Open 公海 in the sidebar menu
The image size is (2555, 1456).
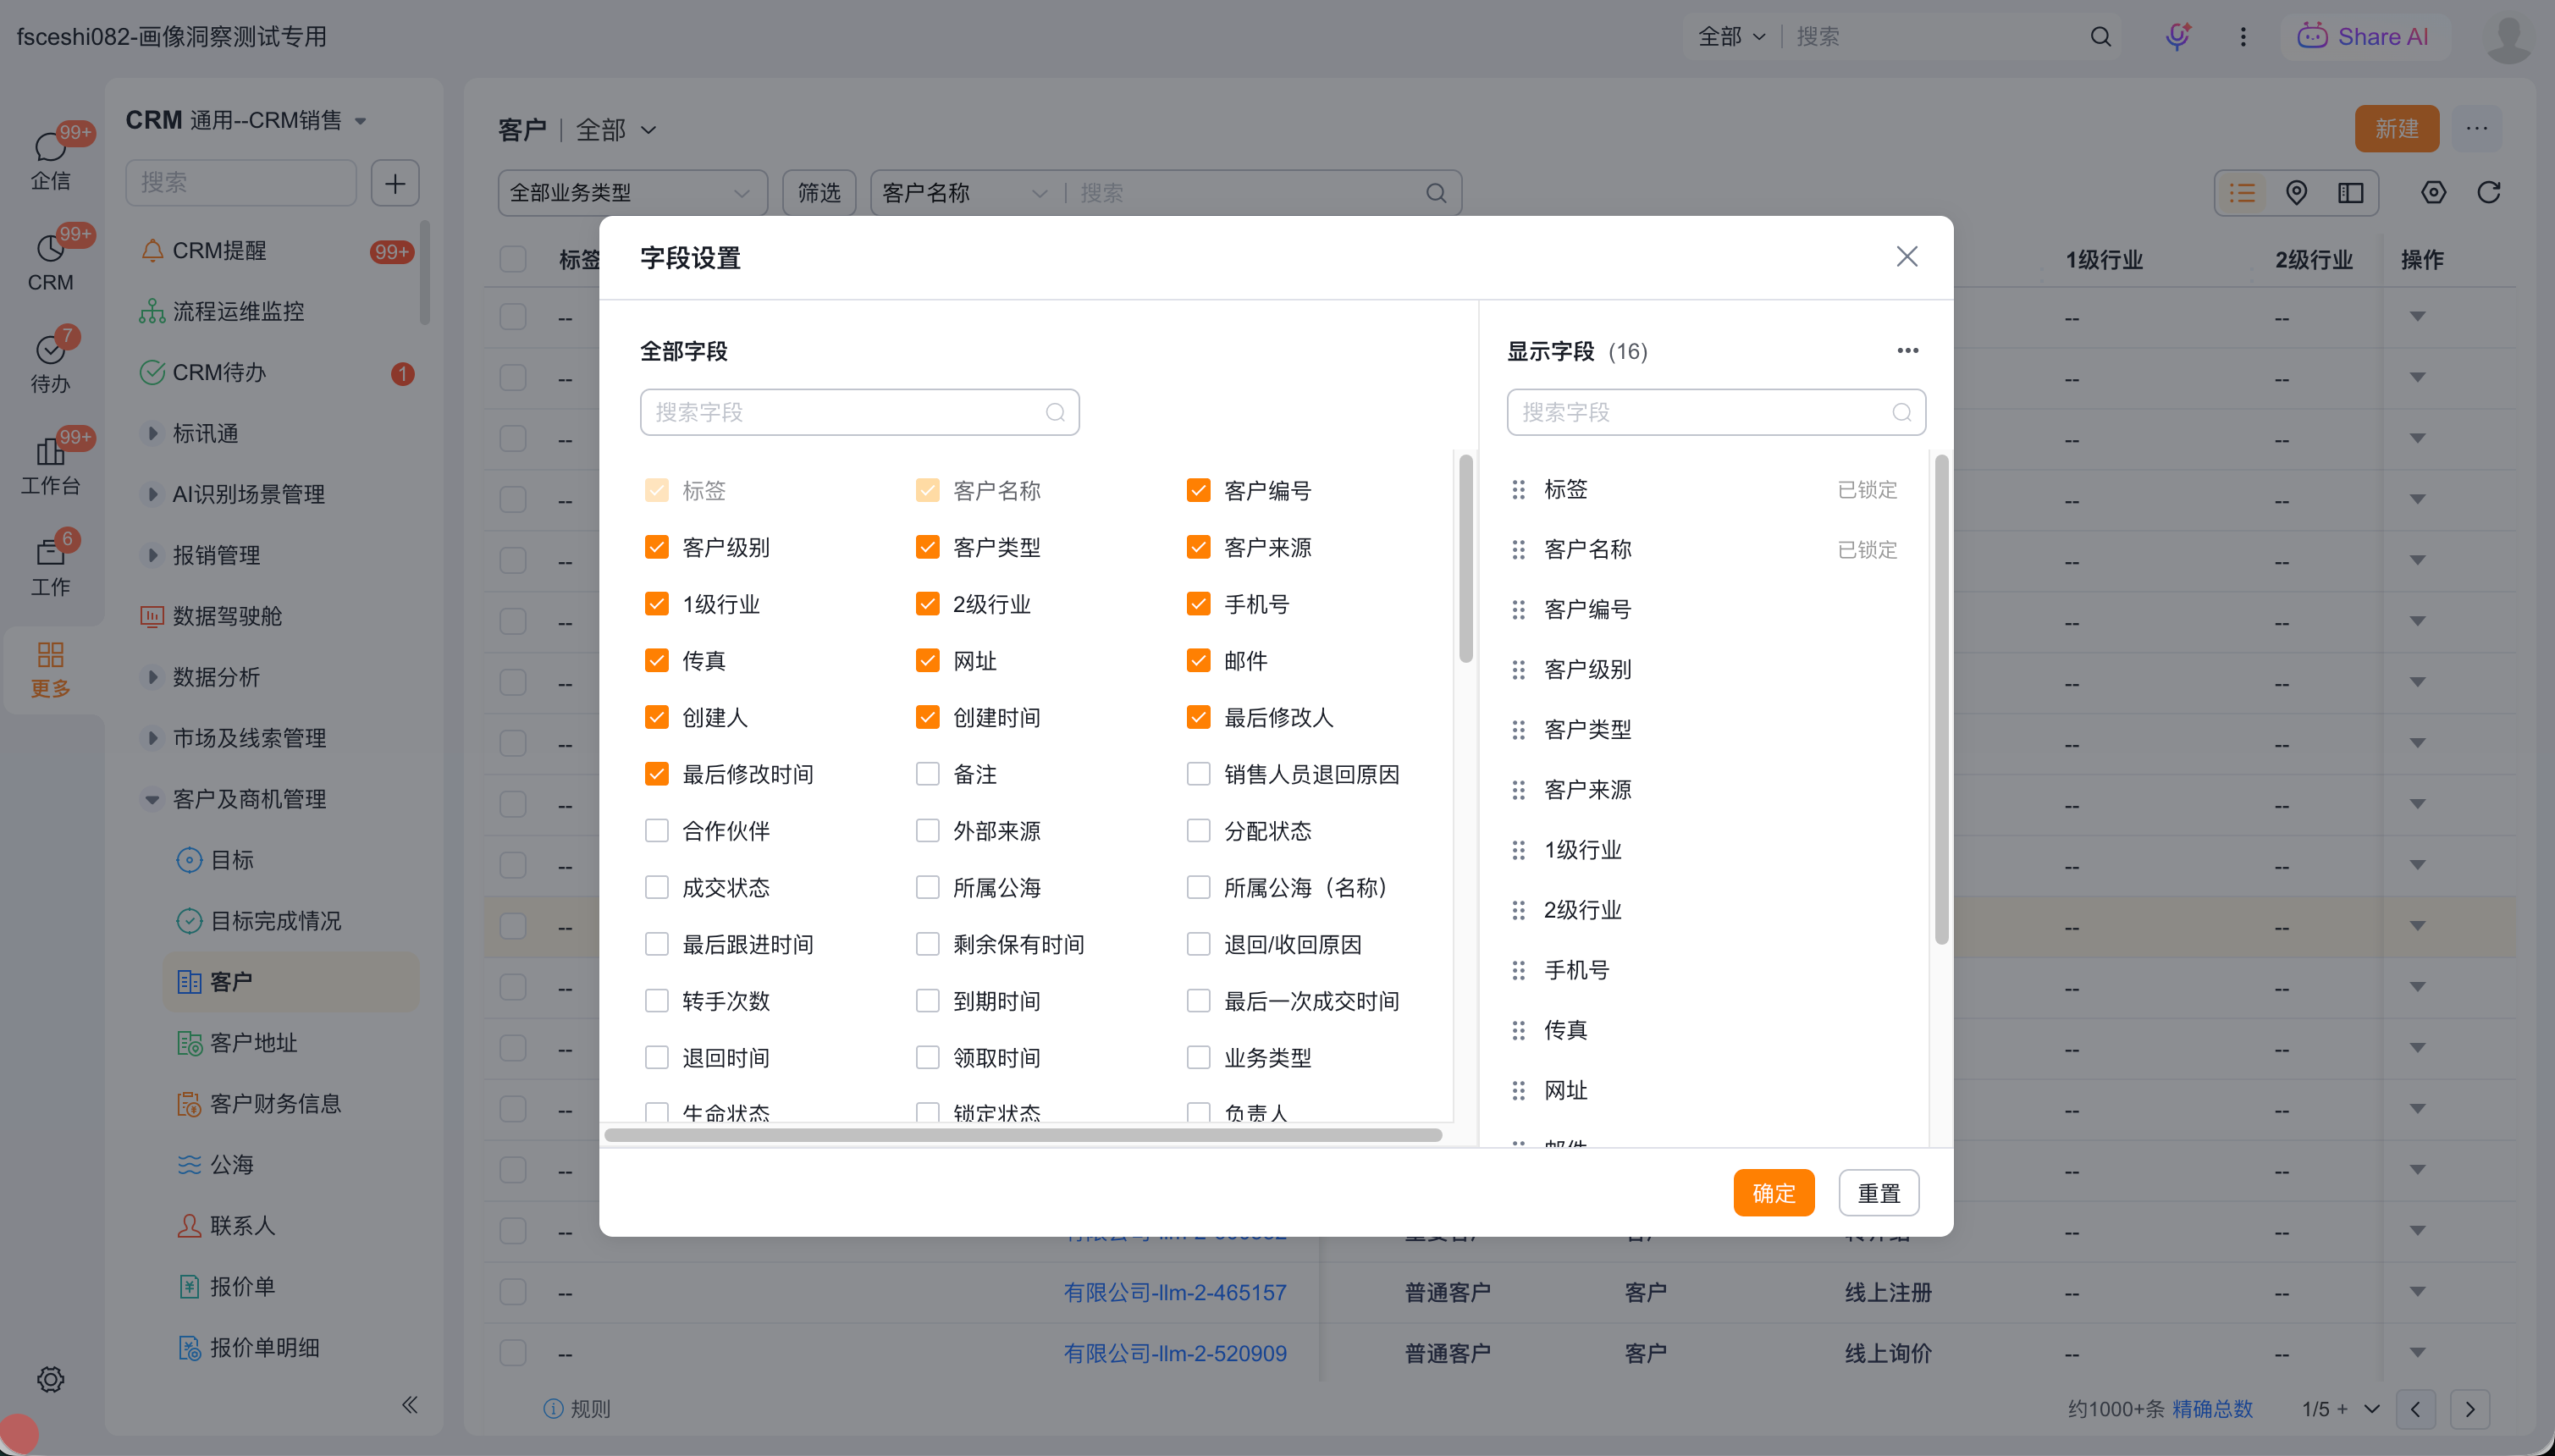[x=232, y=1165]
